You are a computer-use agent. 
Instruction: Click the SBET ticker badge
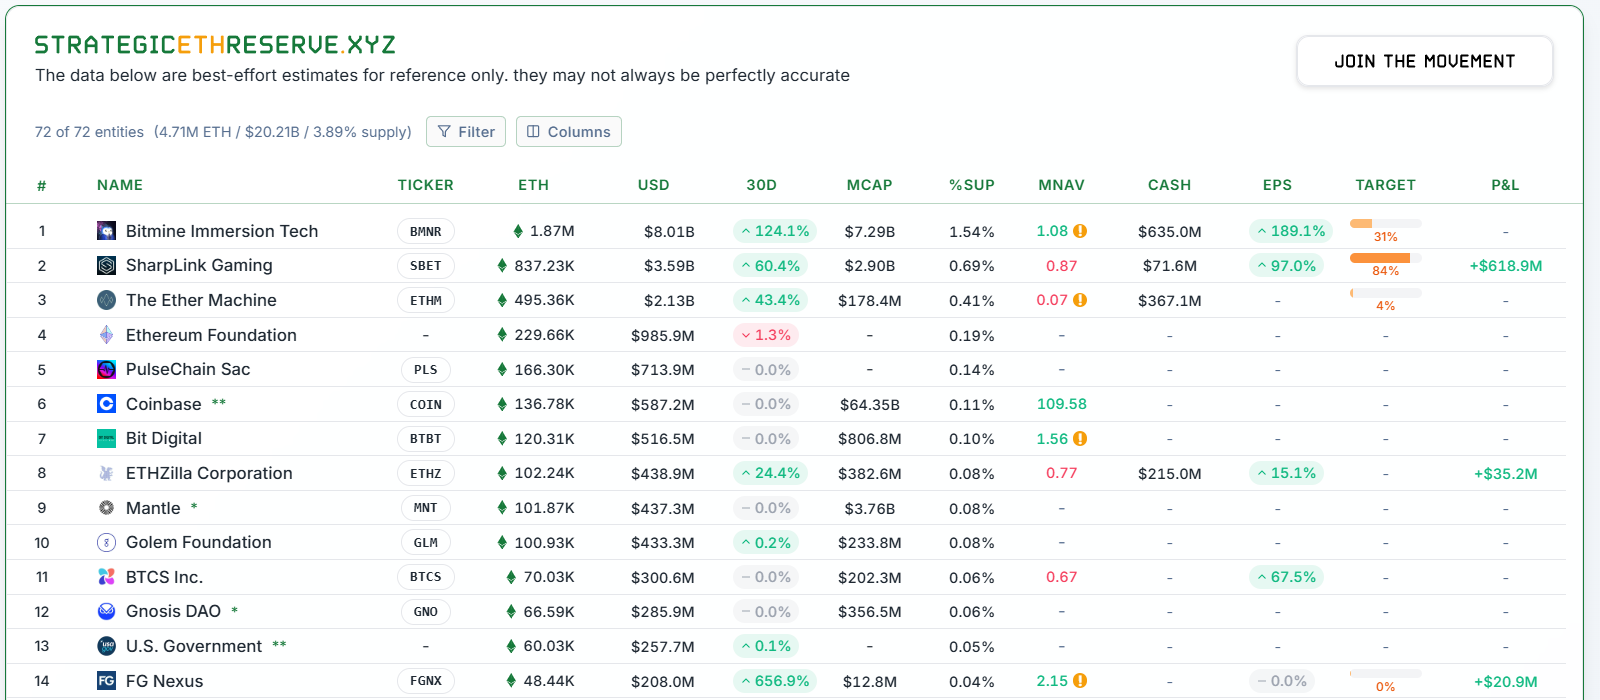point(426,266)
